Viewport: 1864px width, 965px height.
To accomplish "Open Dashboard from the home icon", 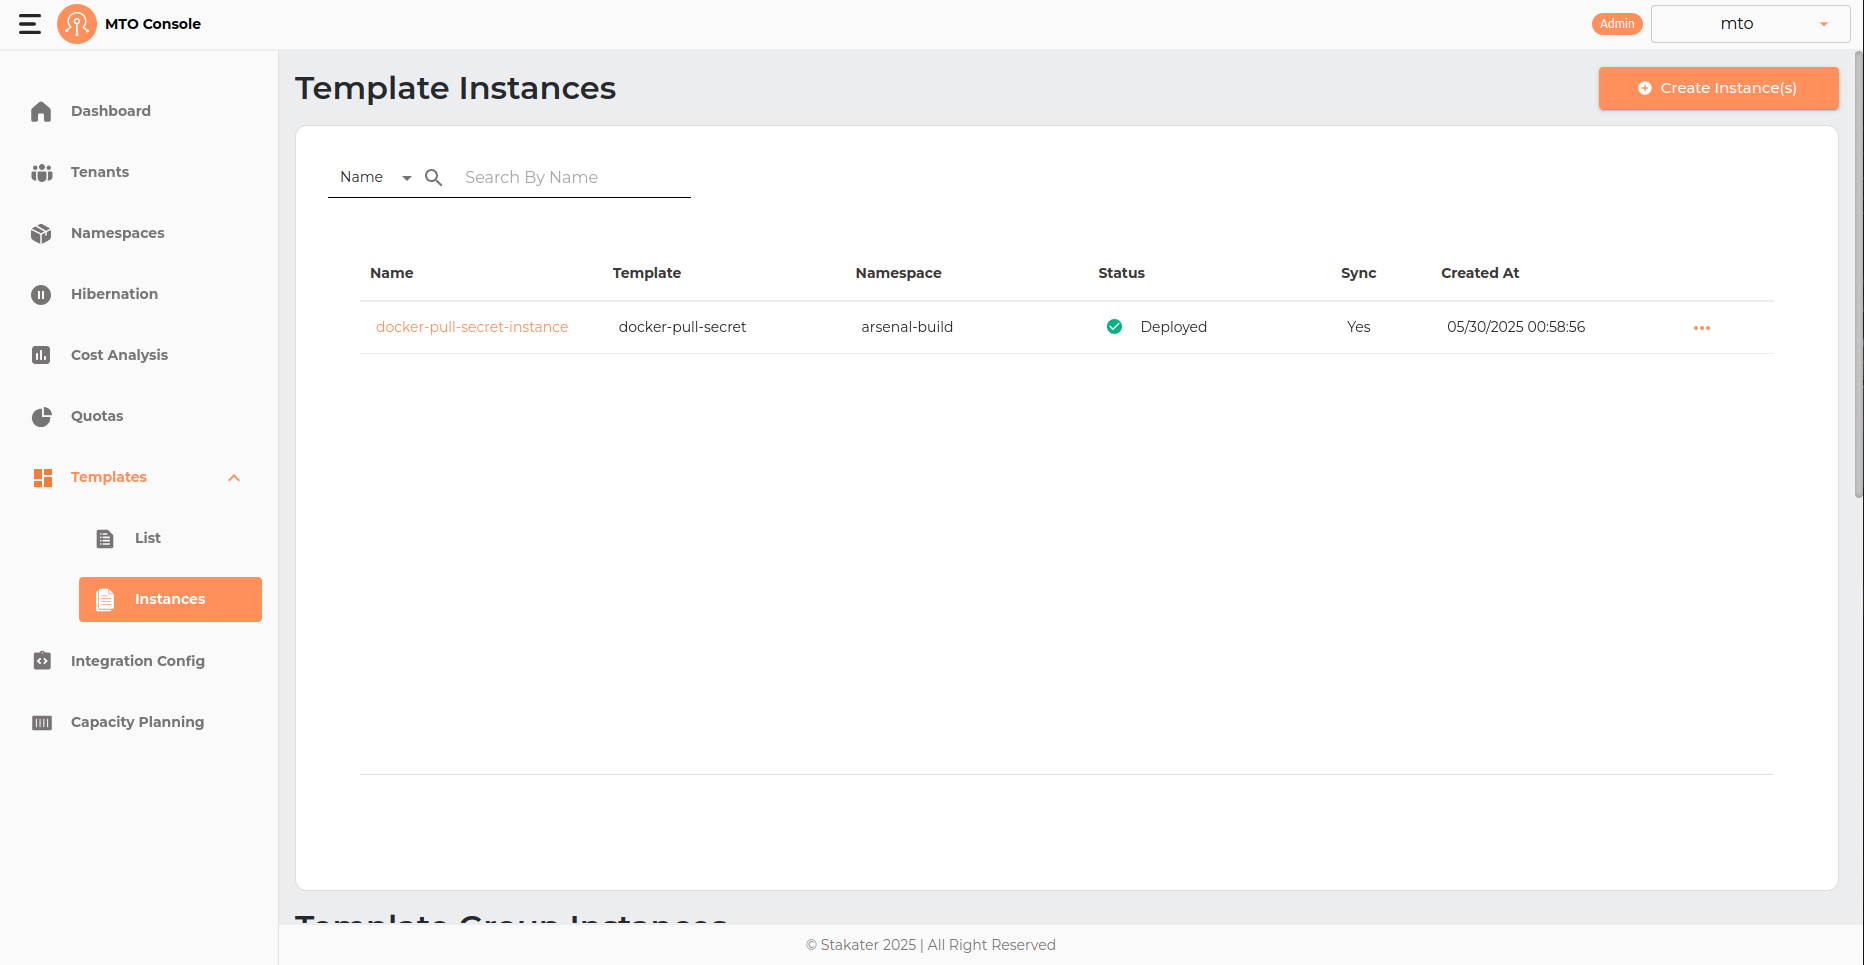I will tap(41, 111).
